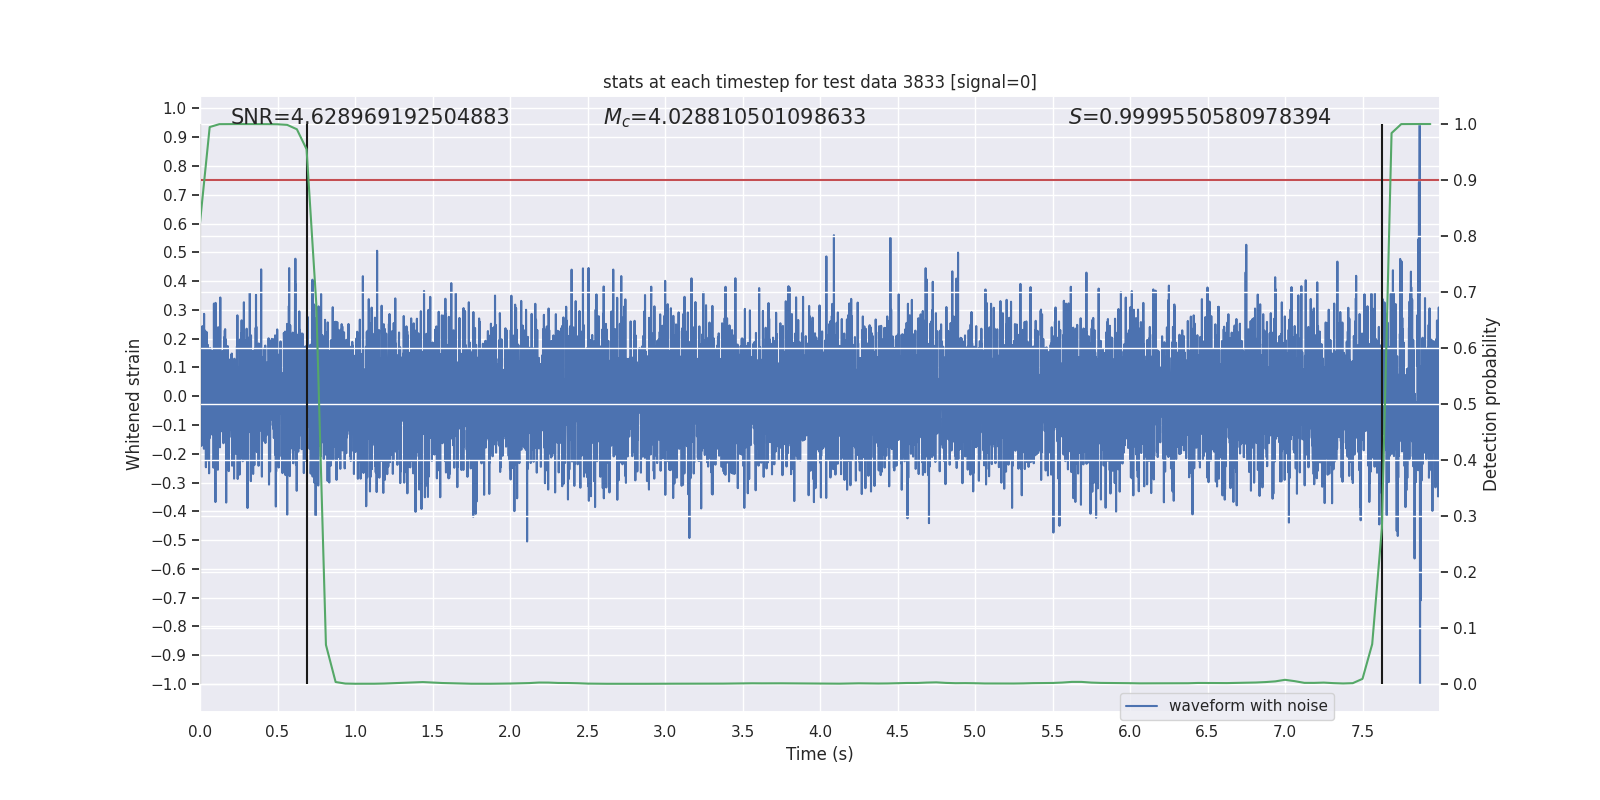Click the "waveform with noise" legend text
1600x800 pixels.
1248,706
